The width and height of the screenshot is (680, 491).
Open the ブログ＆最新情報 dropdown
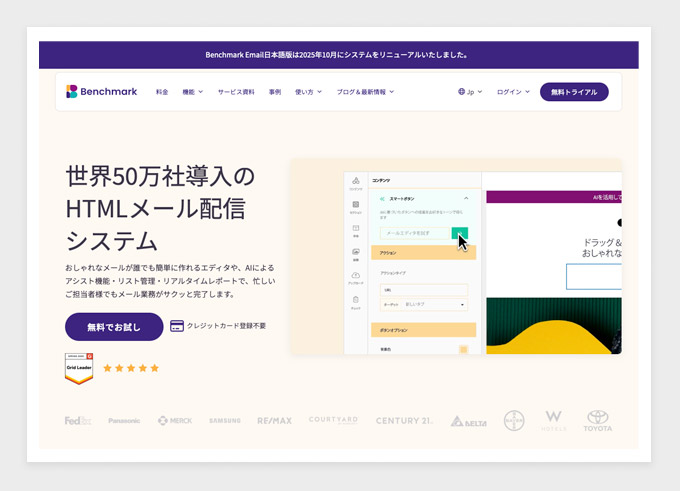click(x=365, y=92)
